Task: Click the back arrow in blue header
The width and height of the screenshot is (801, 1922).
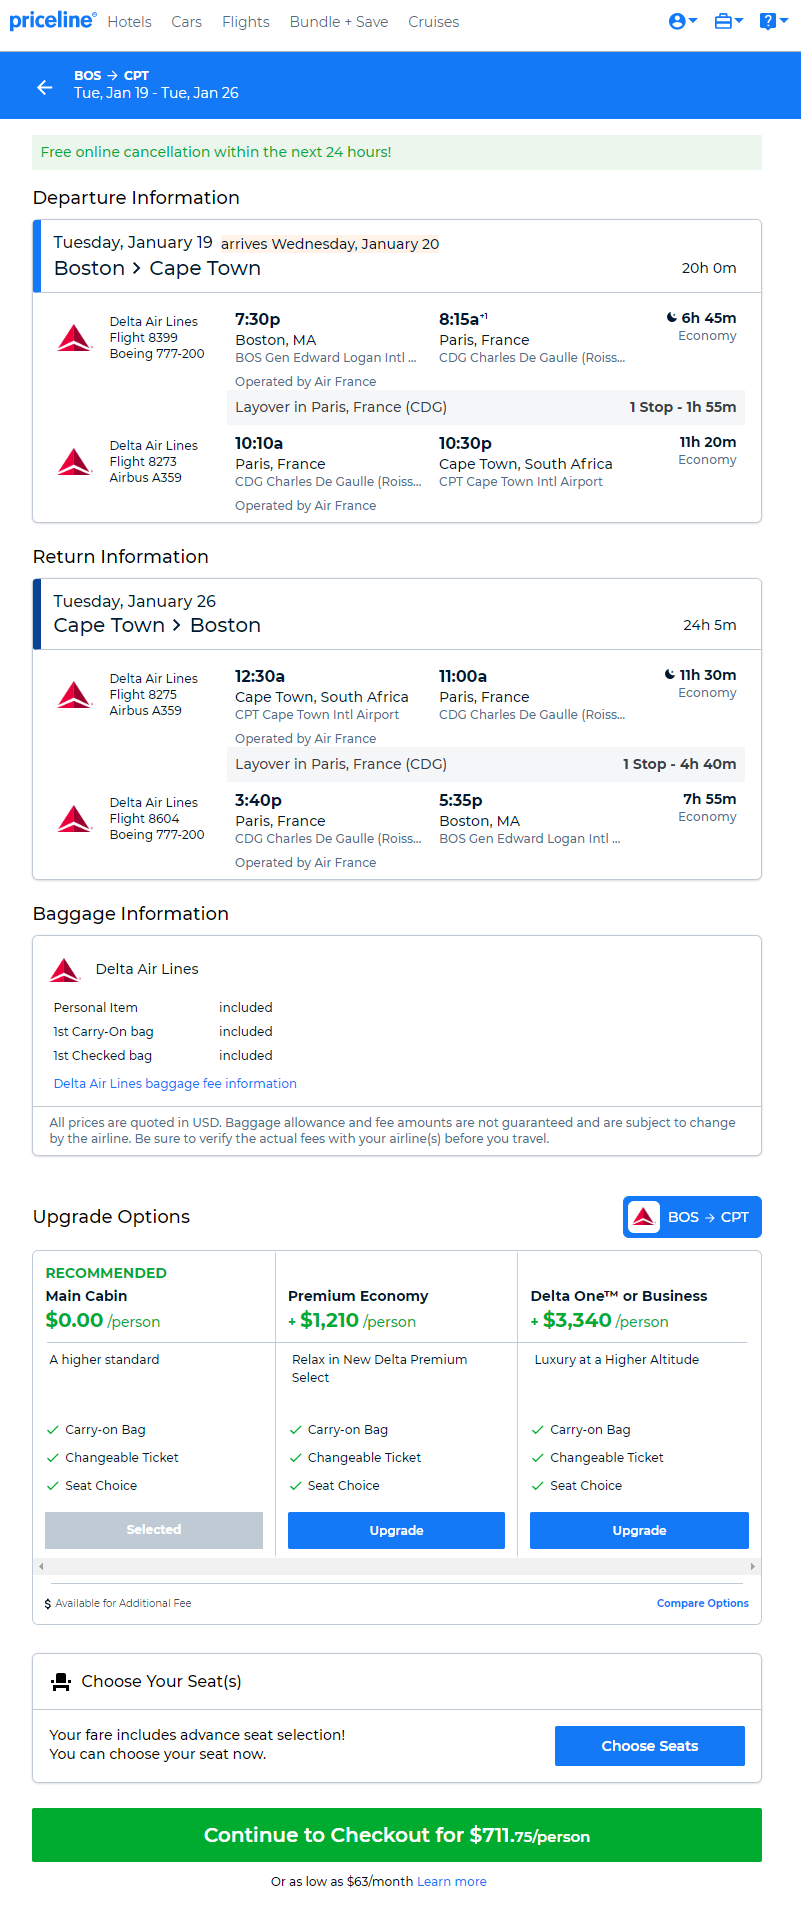Action: (x=44, y=87)
